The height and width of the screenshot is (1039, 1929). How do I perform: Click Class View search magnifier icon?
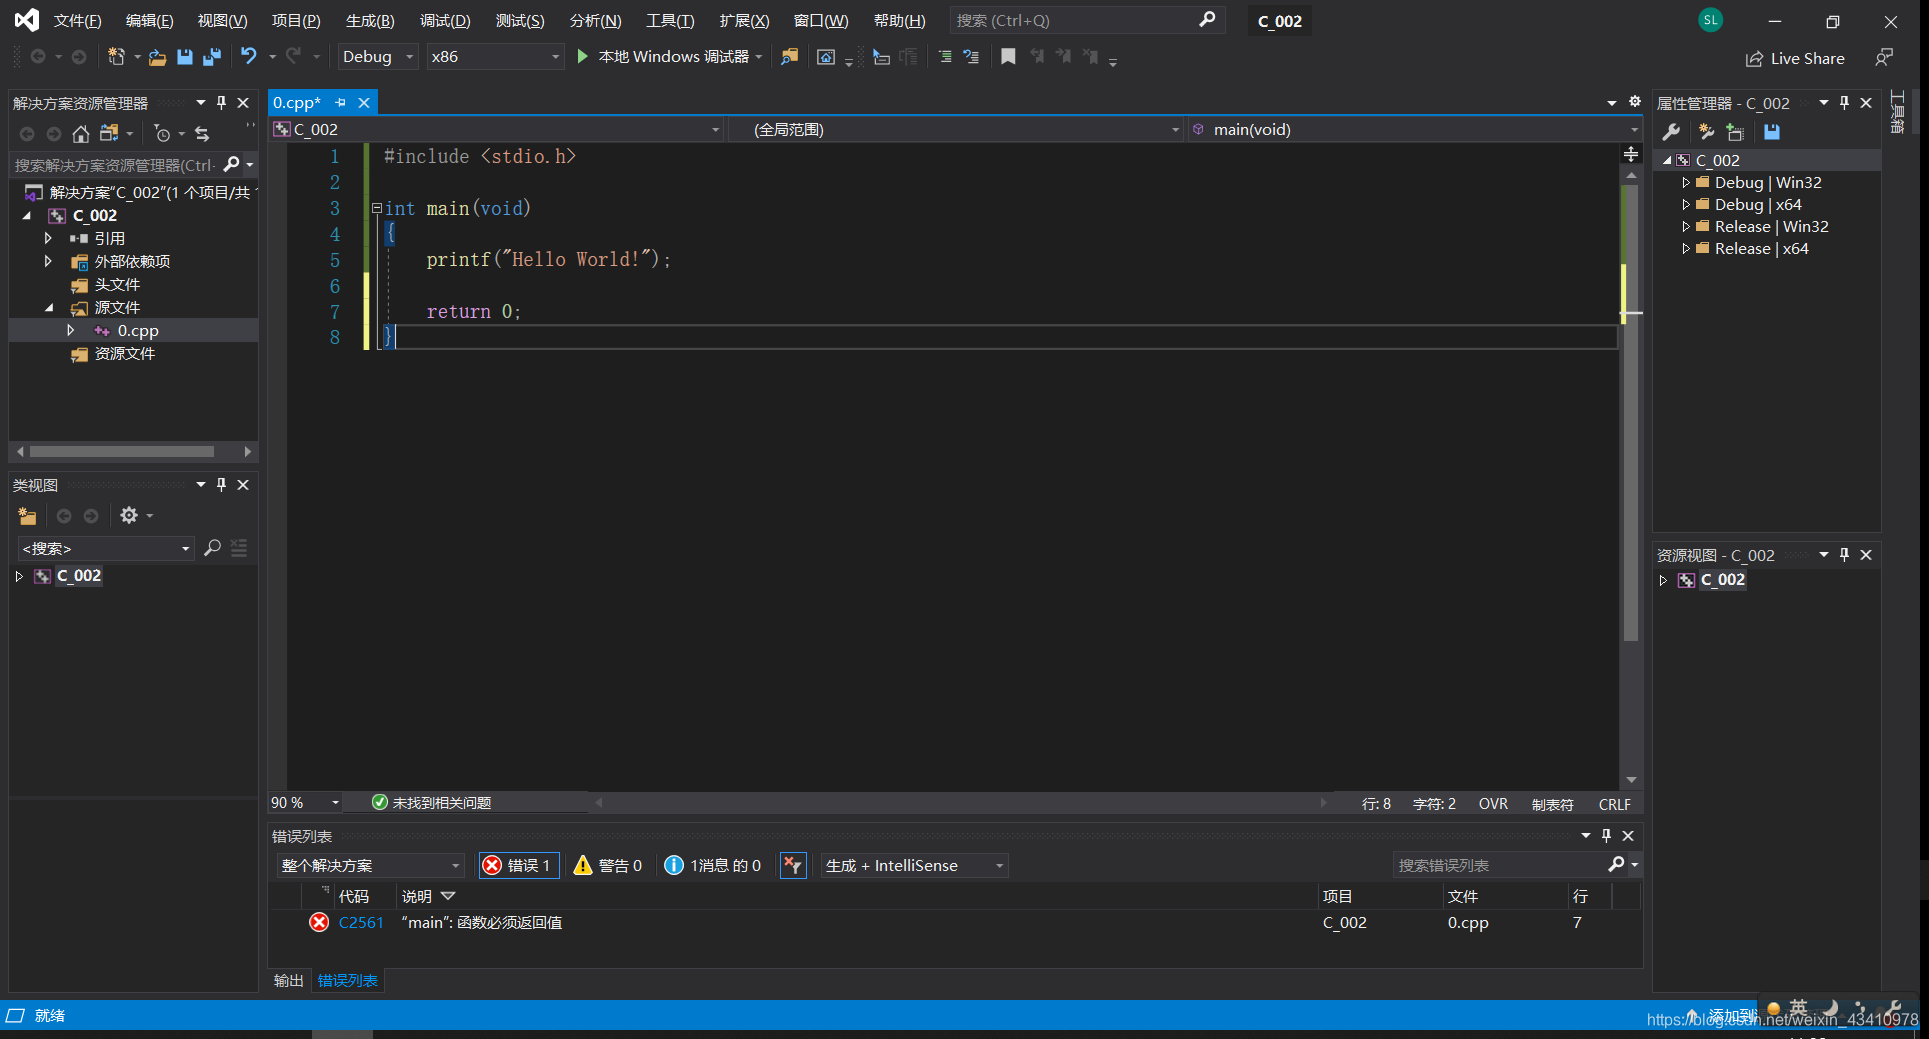[x=212, y=548]
